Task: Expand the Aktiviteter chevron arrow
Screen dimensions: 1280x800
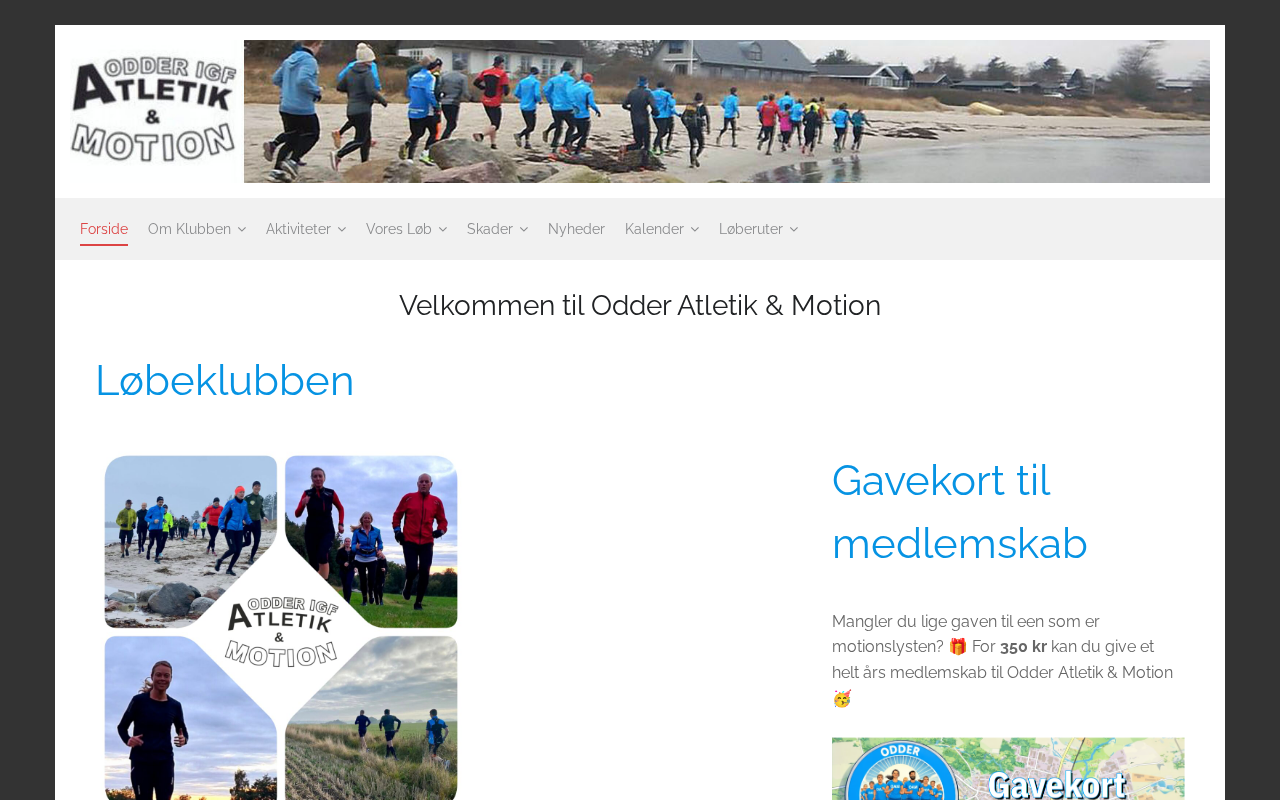Action: click(341, 230)
